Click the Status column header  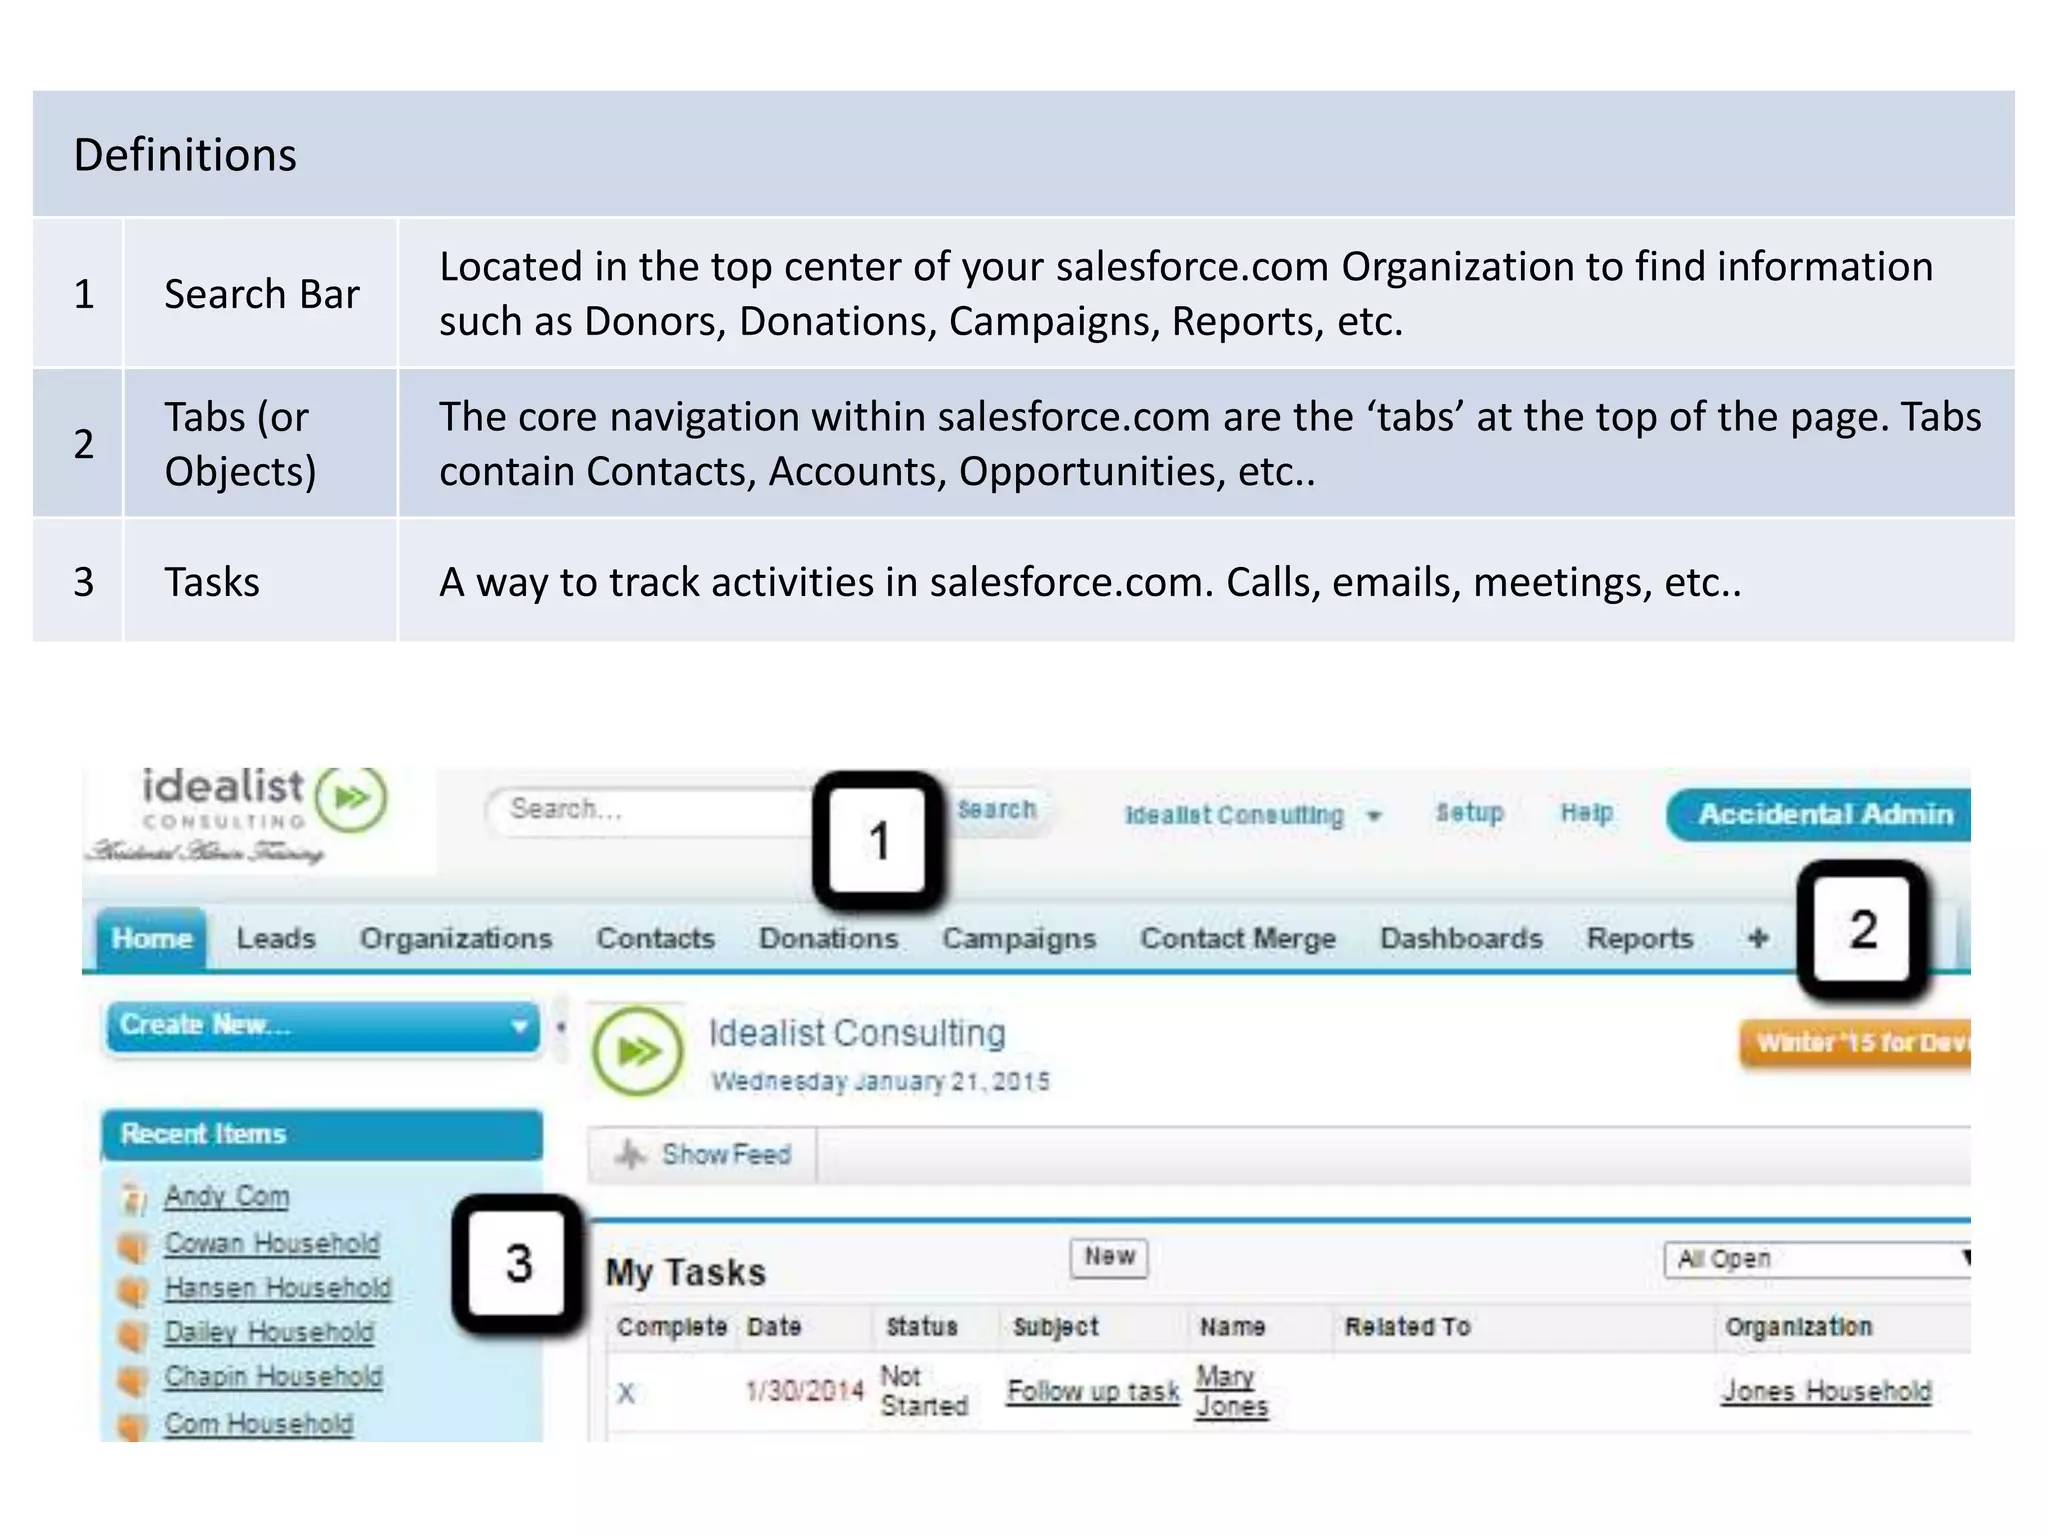click(922, 1327)
